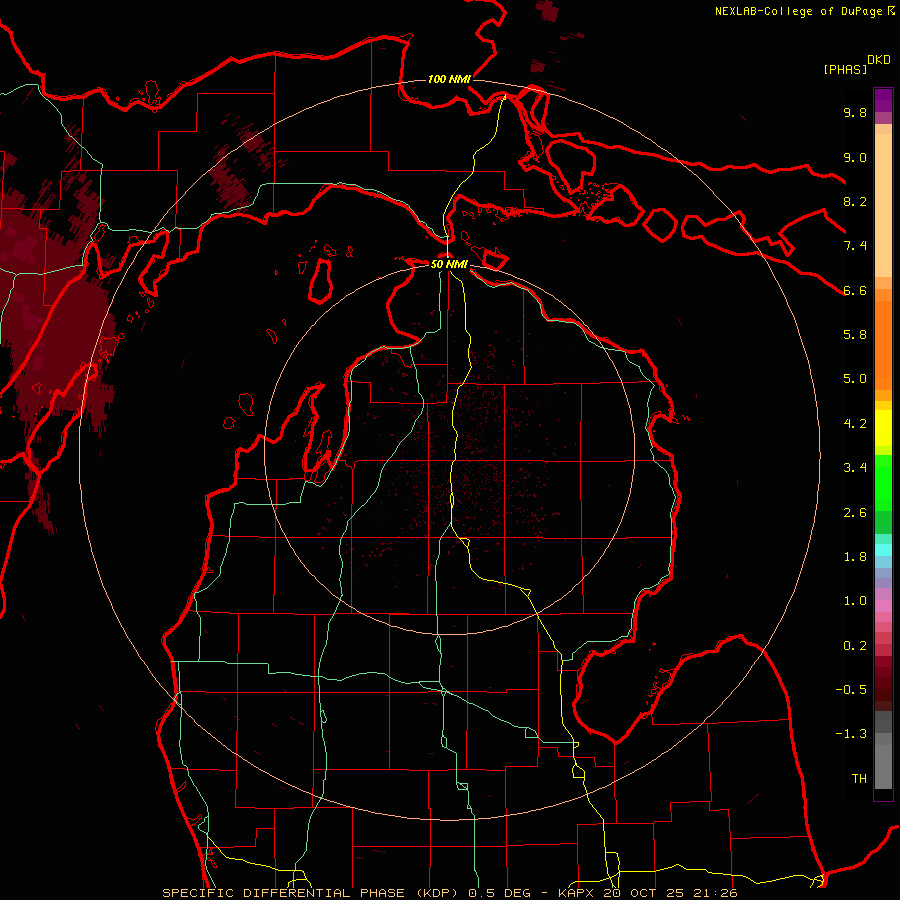
Task: Click the 7.4 scale value
Action: click(855, 246)
